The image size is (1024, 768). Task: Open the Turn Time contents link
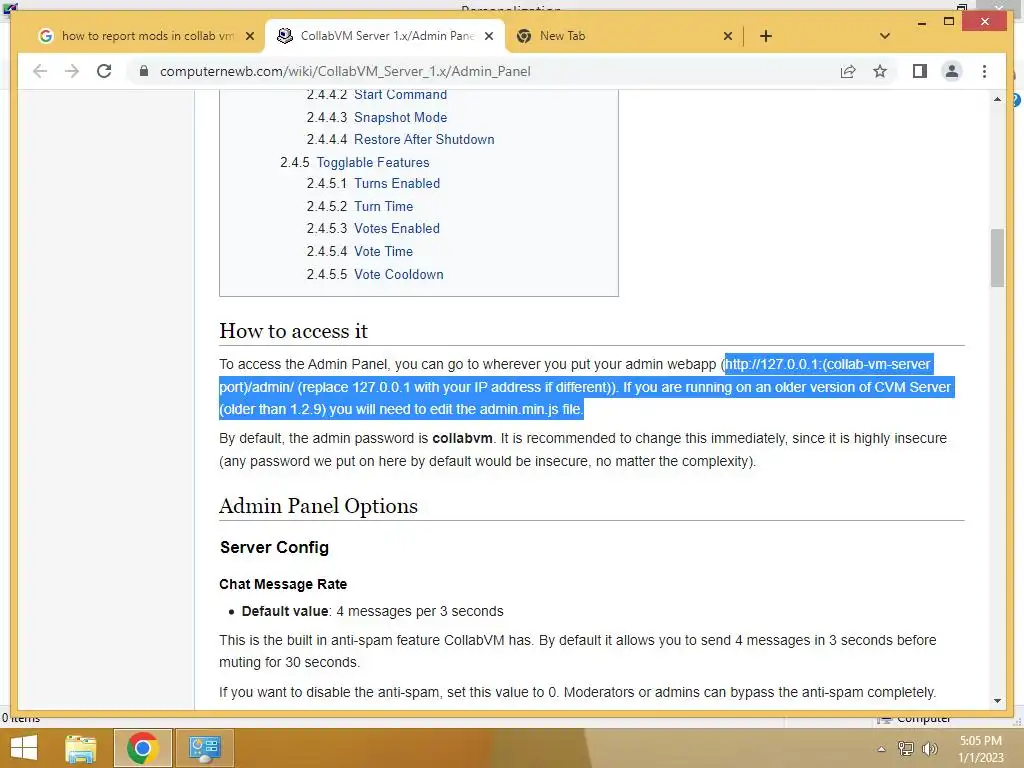tap(383, 206)
